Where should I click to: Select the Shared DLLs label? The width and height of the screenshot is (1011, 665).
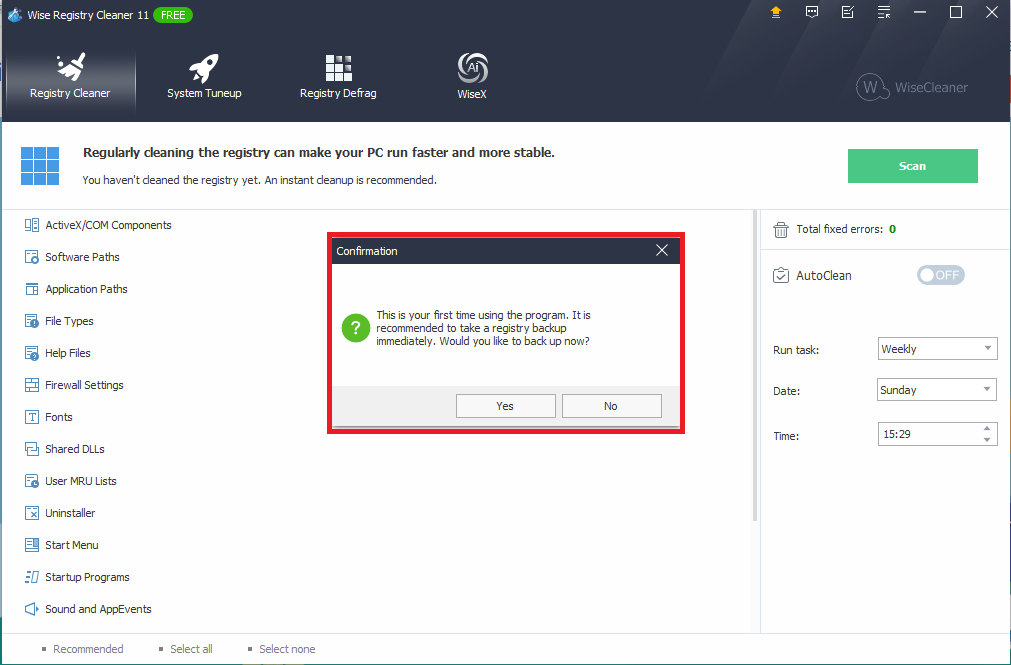click(x=75, y=449)
